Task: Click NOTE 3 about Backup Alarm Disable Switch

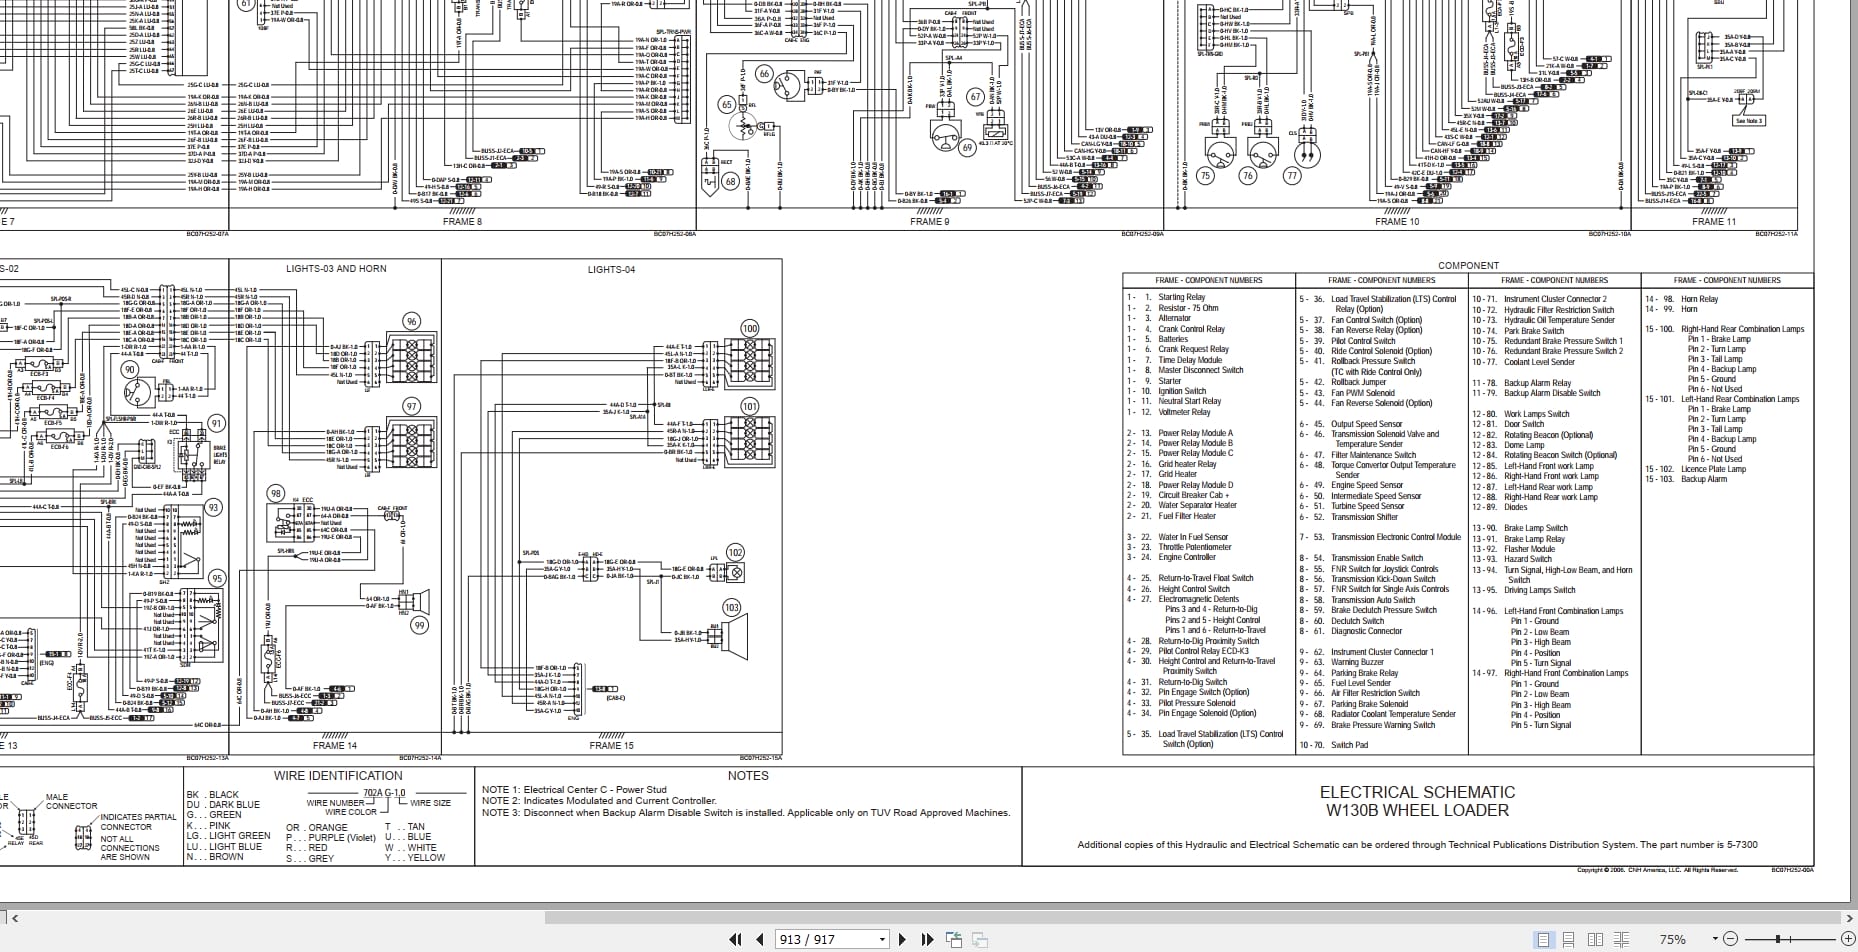Action: [x=746, y=813]
